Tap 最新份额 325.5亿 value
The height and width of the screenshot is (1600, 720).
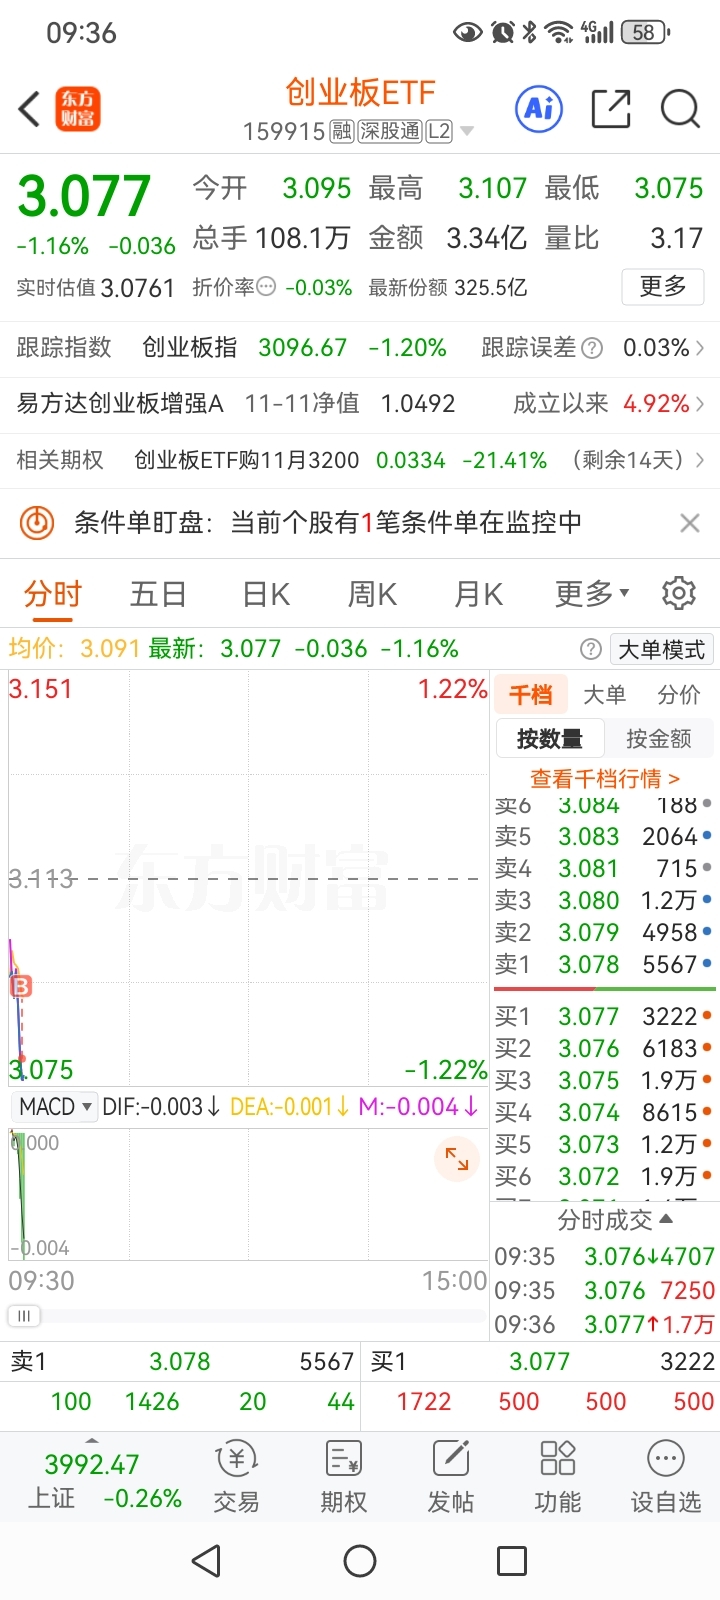coord(491,288)
